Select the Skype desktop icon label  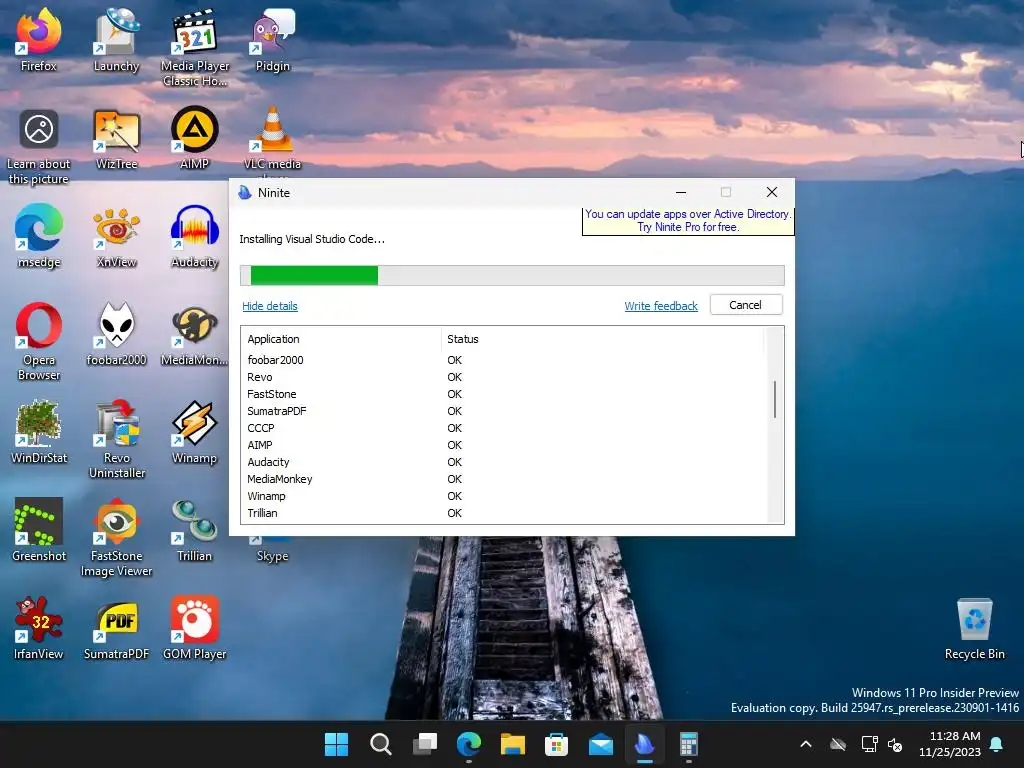(x=272, y=556)
